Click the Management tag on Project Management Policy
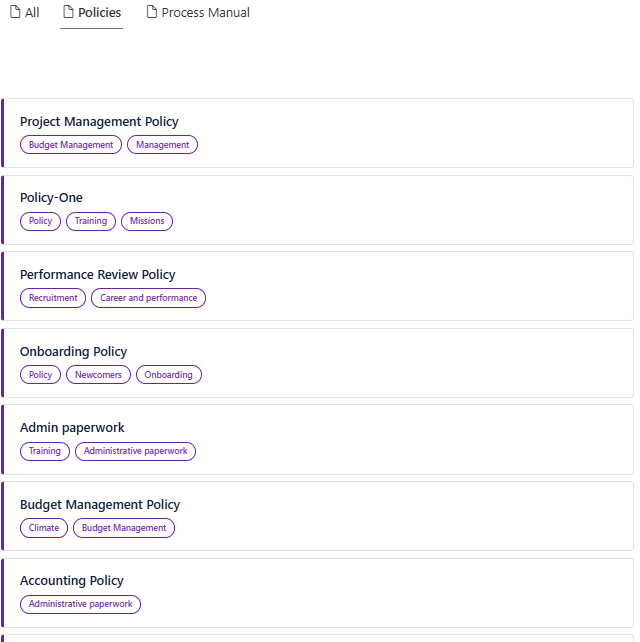640x642 pixels. click(x=163, y=145)
